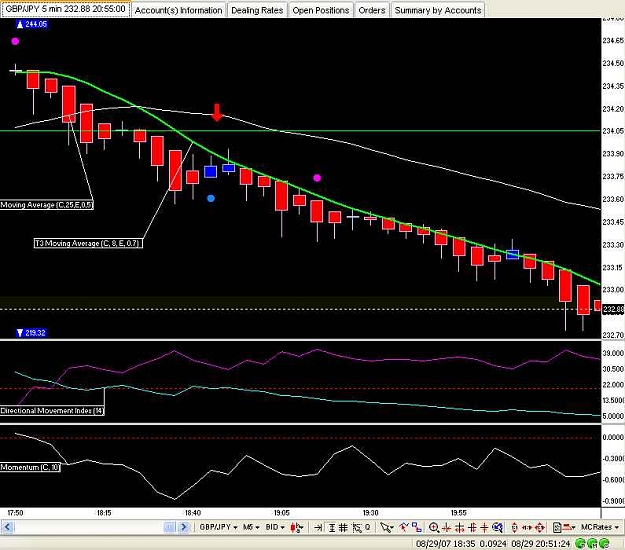Click the small Q icon in toolbar

coord(368,527)
